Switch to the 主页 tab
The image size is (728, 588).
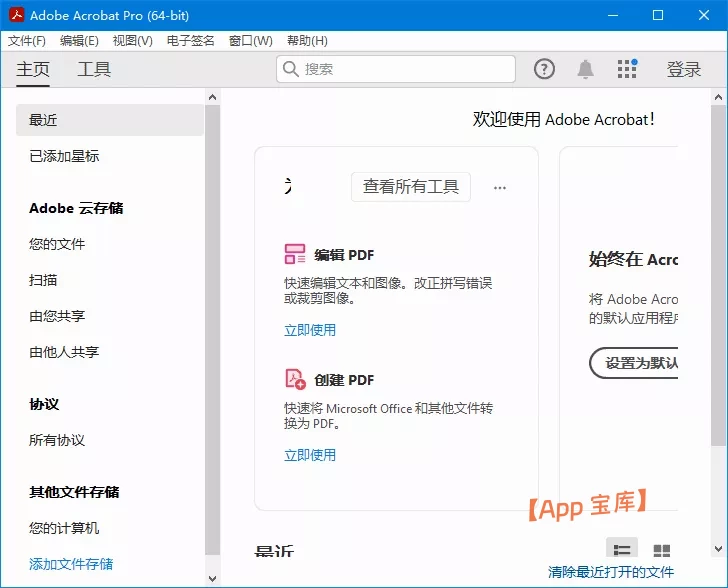point(33,69)
